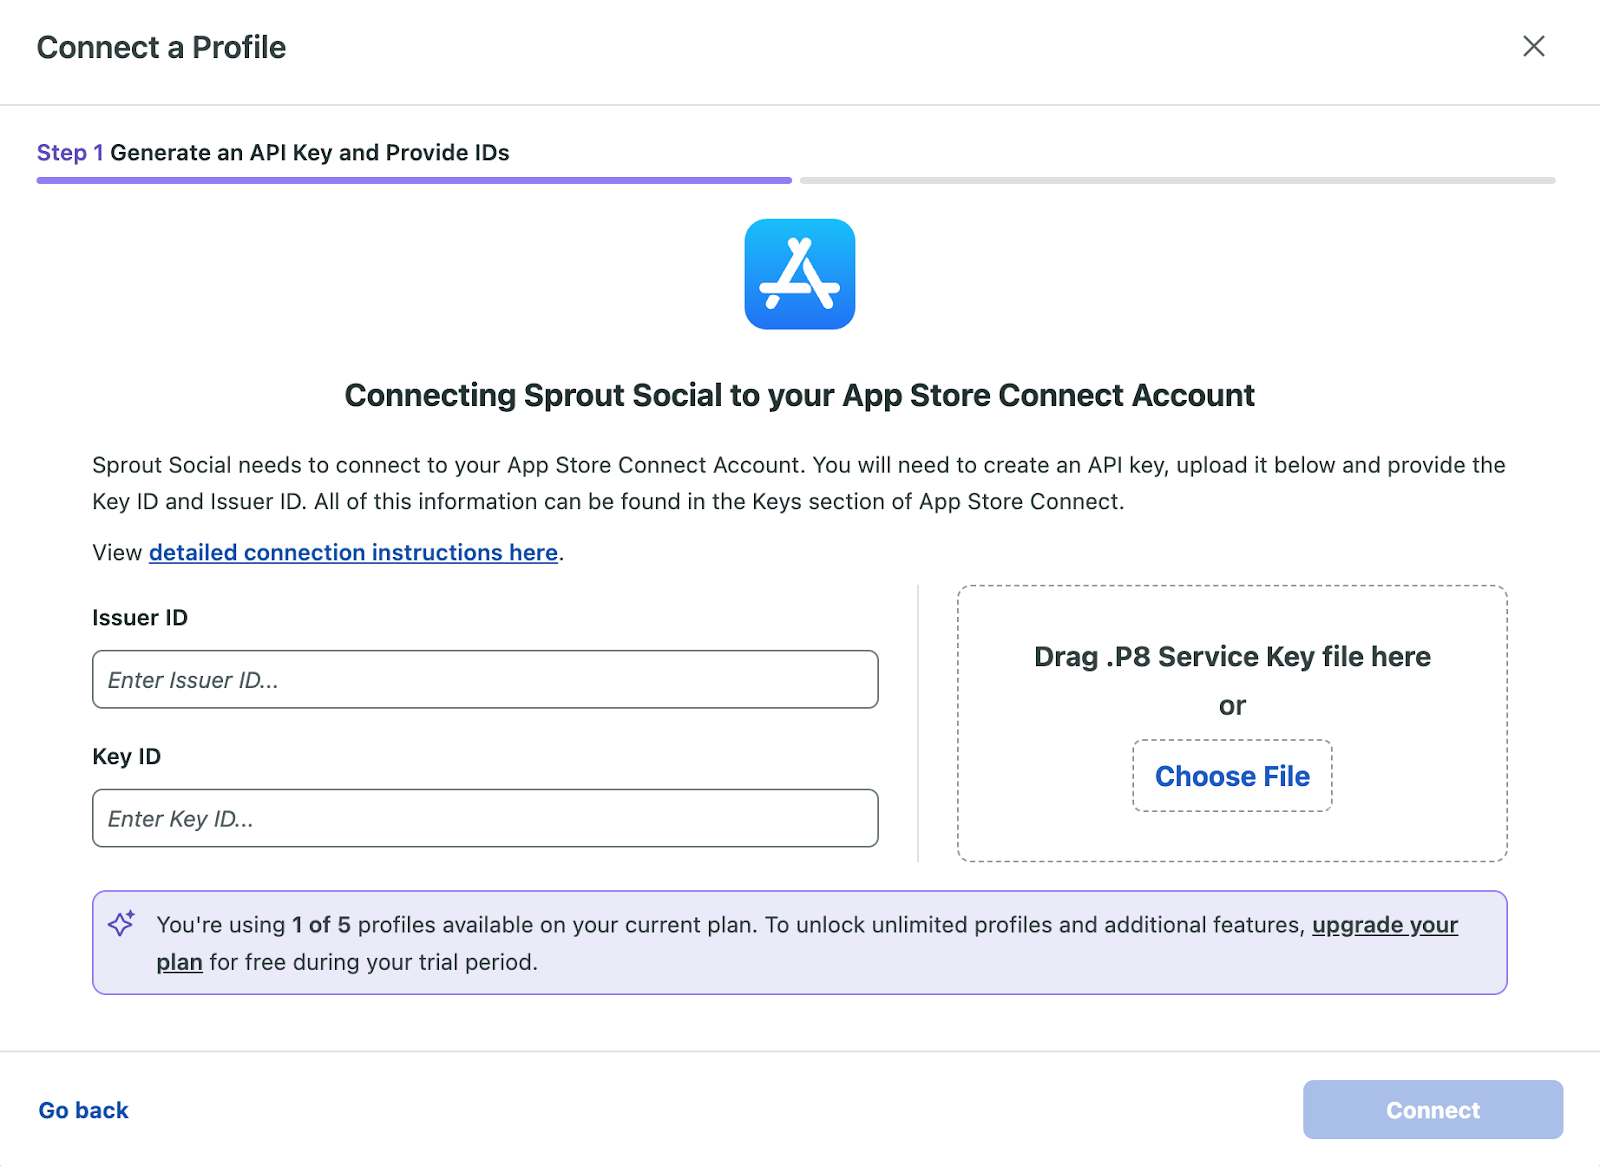The height and width of the screenshot is (1166, 1600).
Task: Click the purple Step 1 progress bar
Action: coord(413,180)
